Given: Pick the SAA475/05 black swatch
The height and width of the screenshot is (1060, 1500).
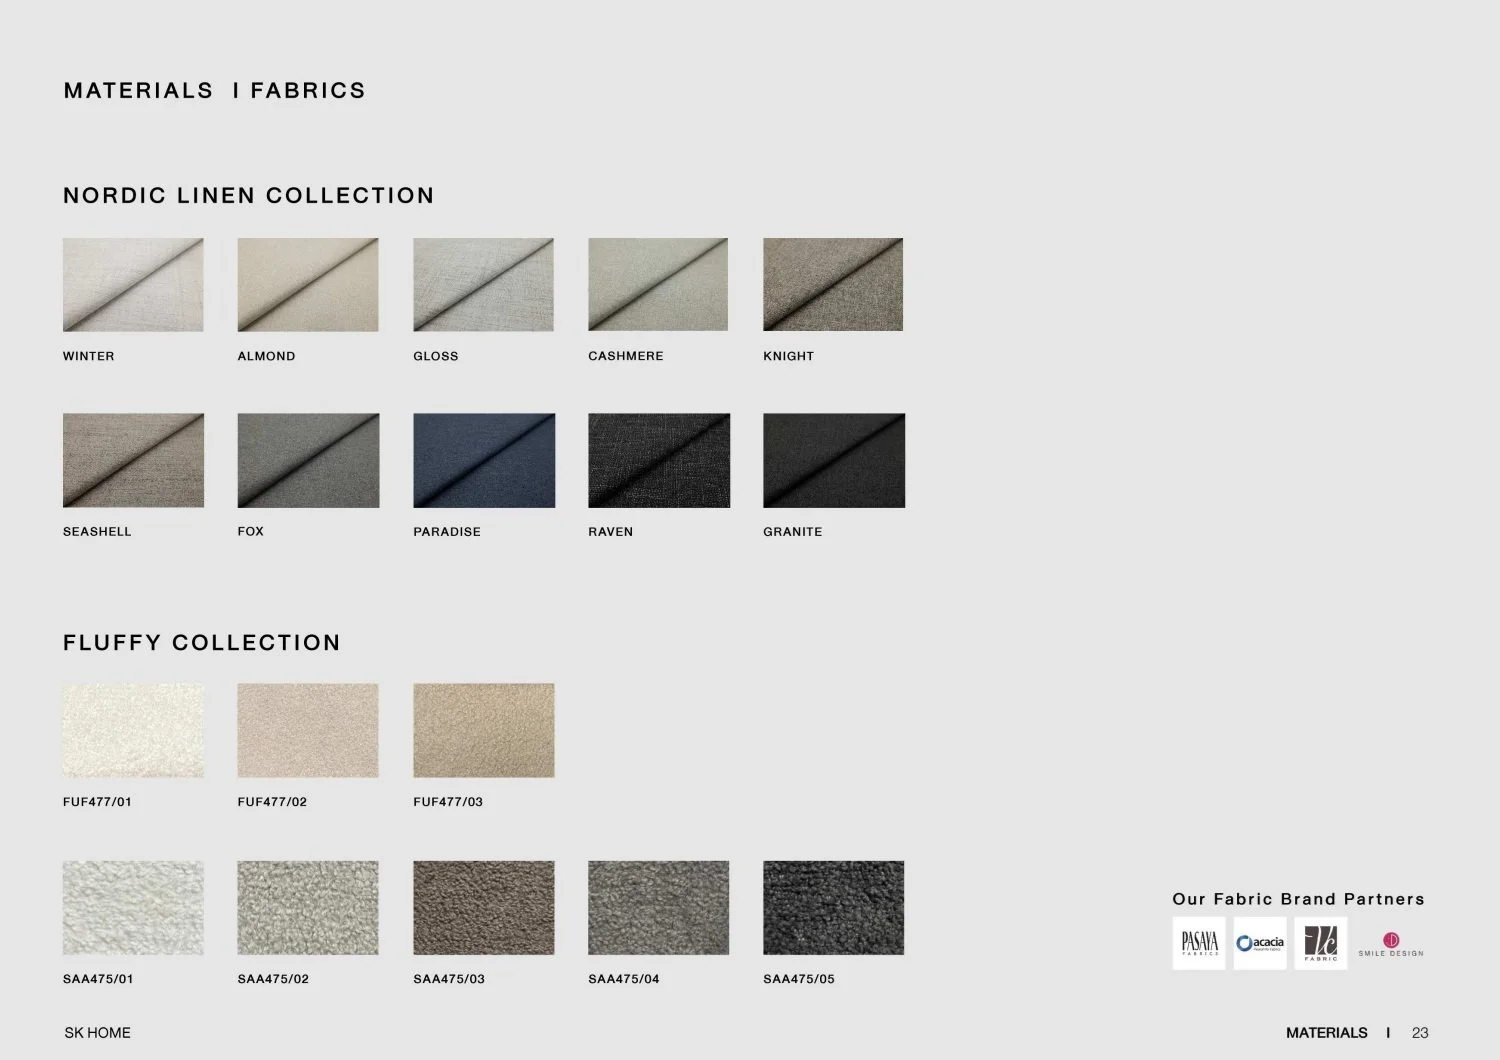Looking at the screenshot, I should pyautogui.click(x=833, y=908).
